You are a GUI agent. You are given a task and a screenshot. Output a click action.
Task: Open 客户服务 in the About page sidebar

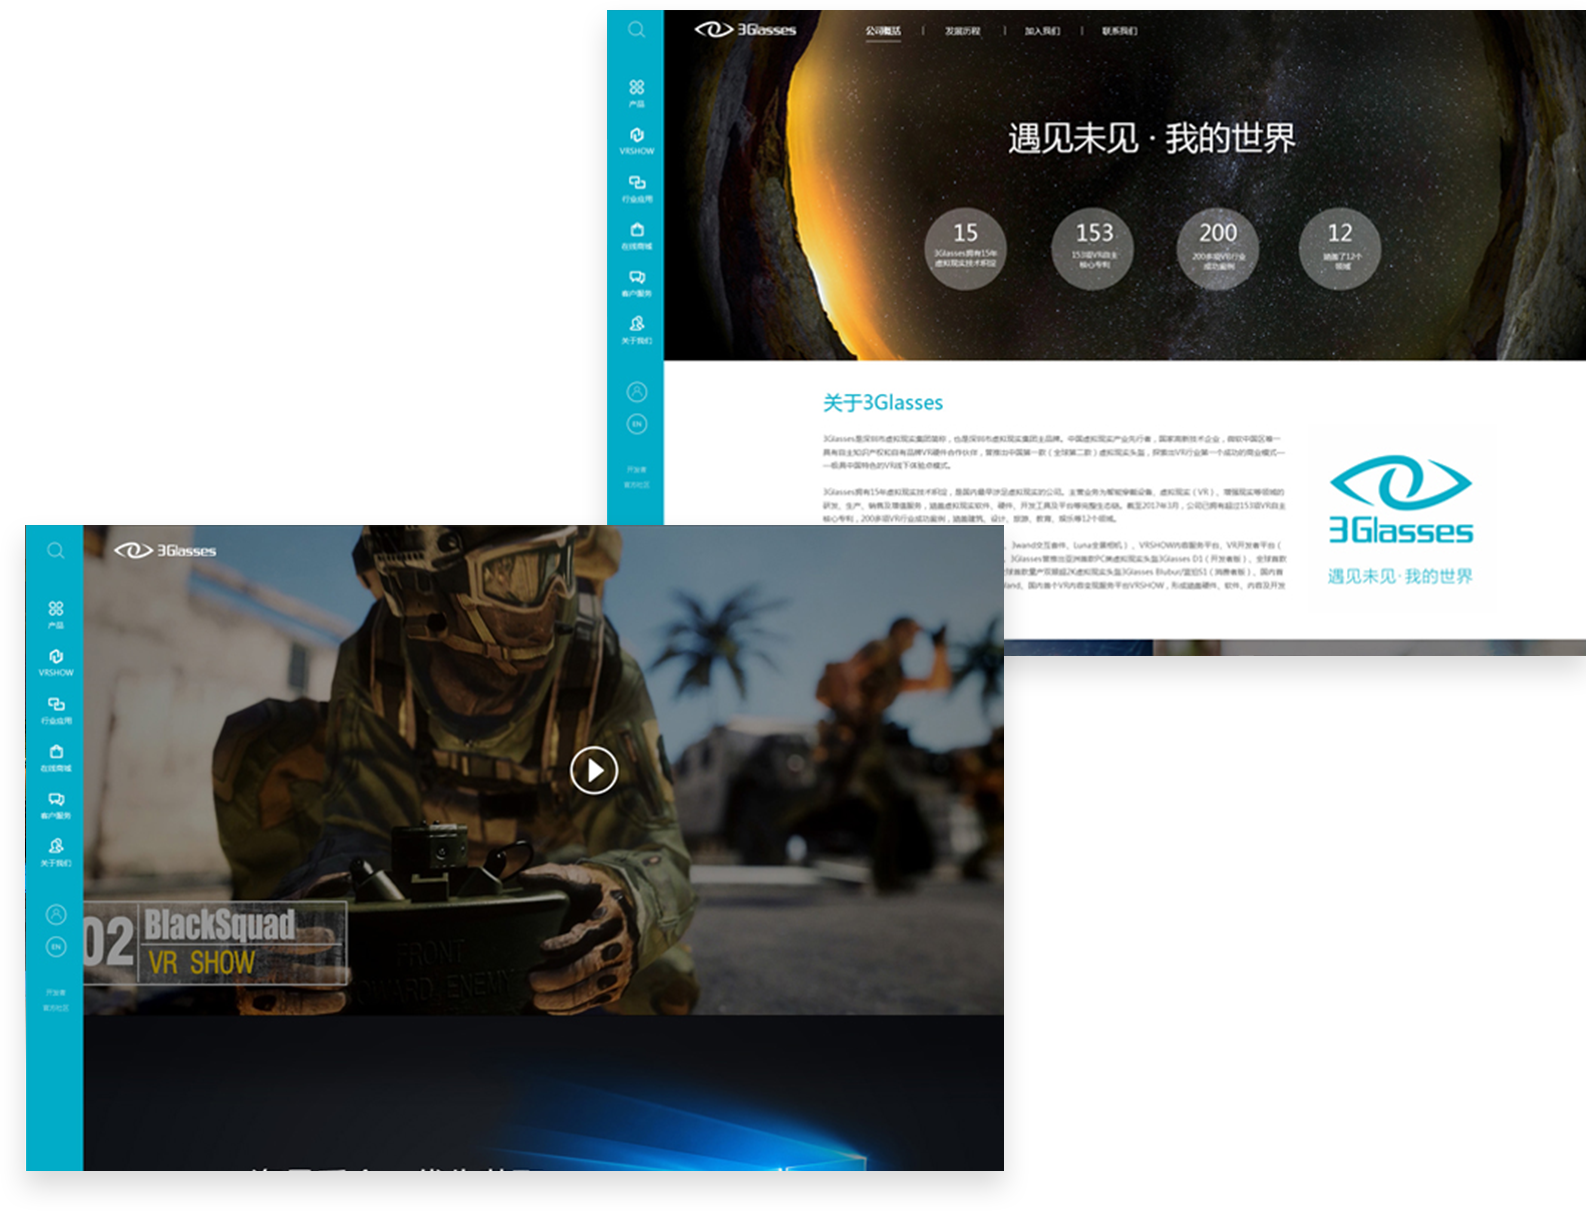point(636,283)
